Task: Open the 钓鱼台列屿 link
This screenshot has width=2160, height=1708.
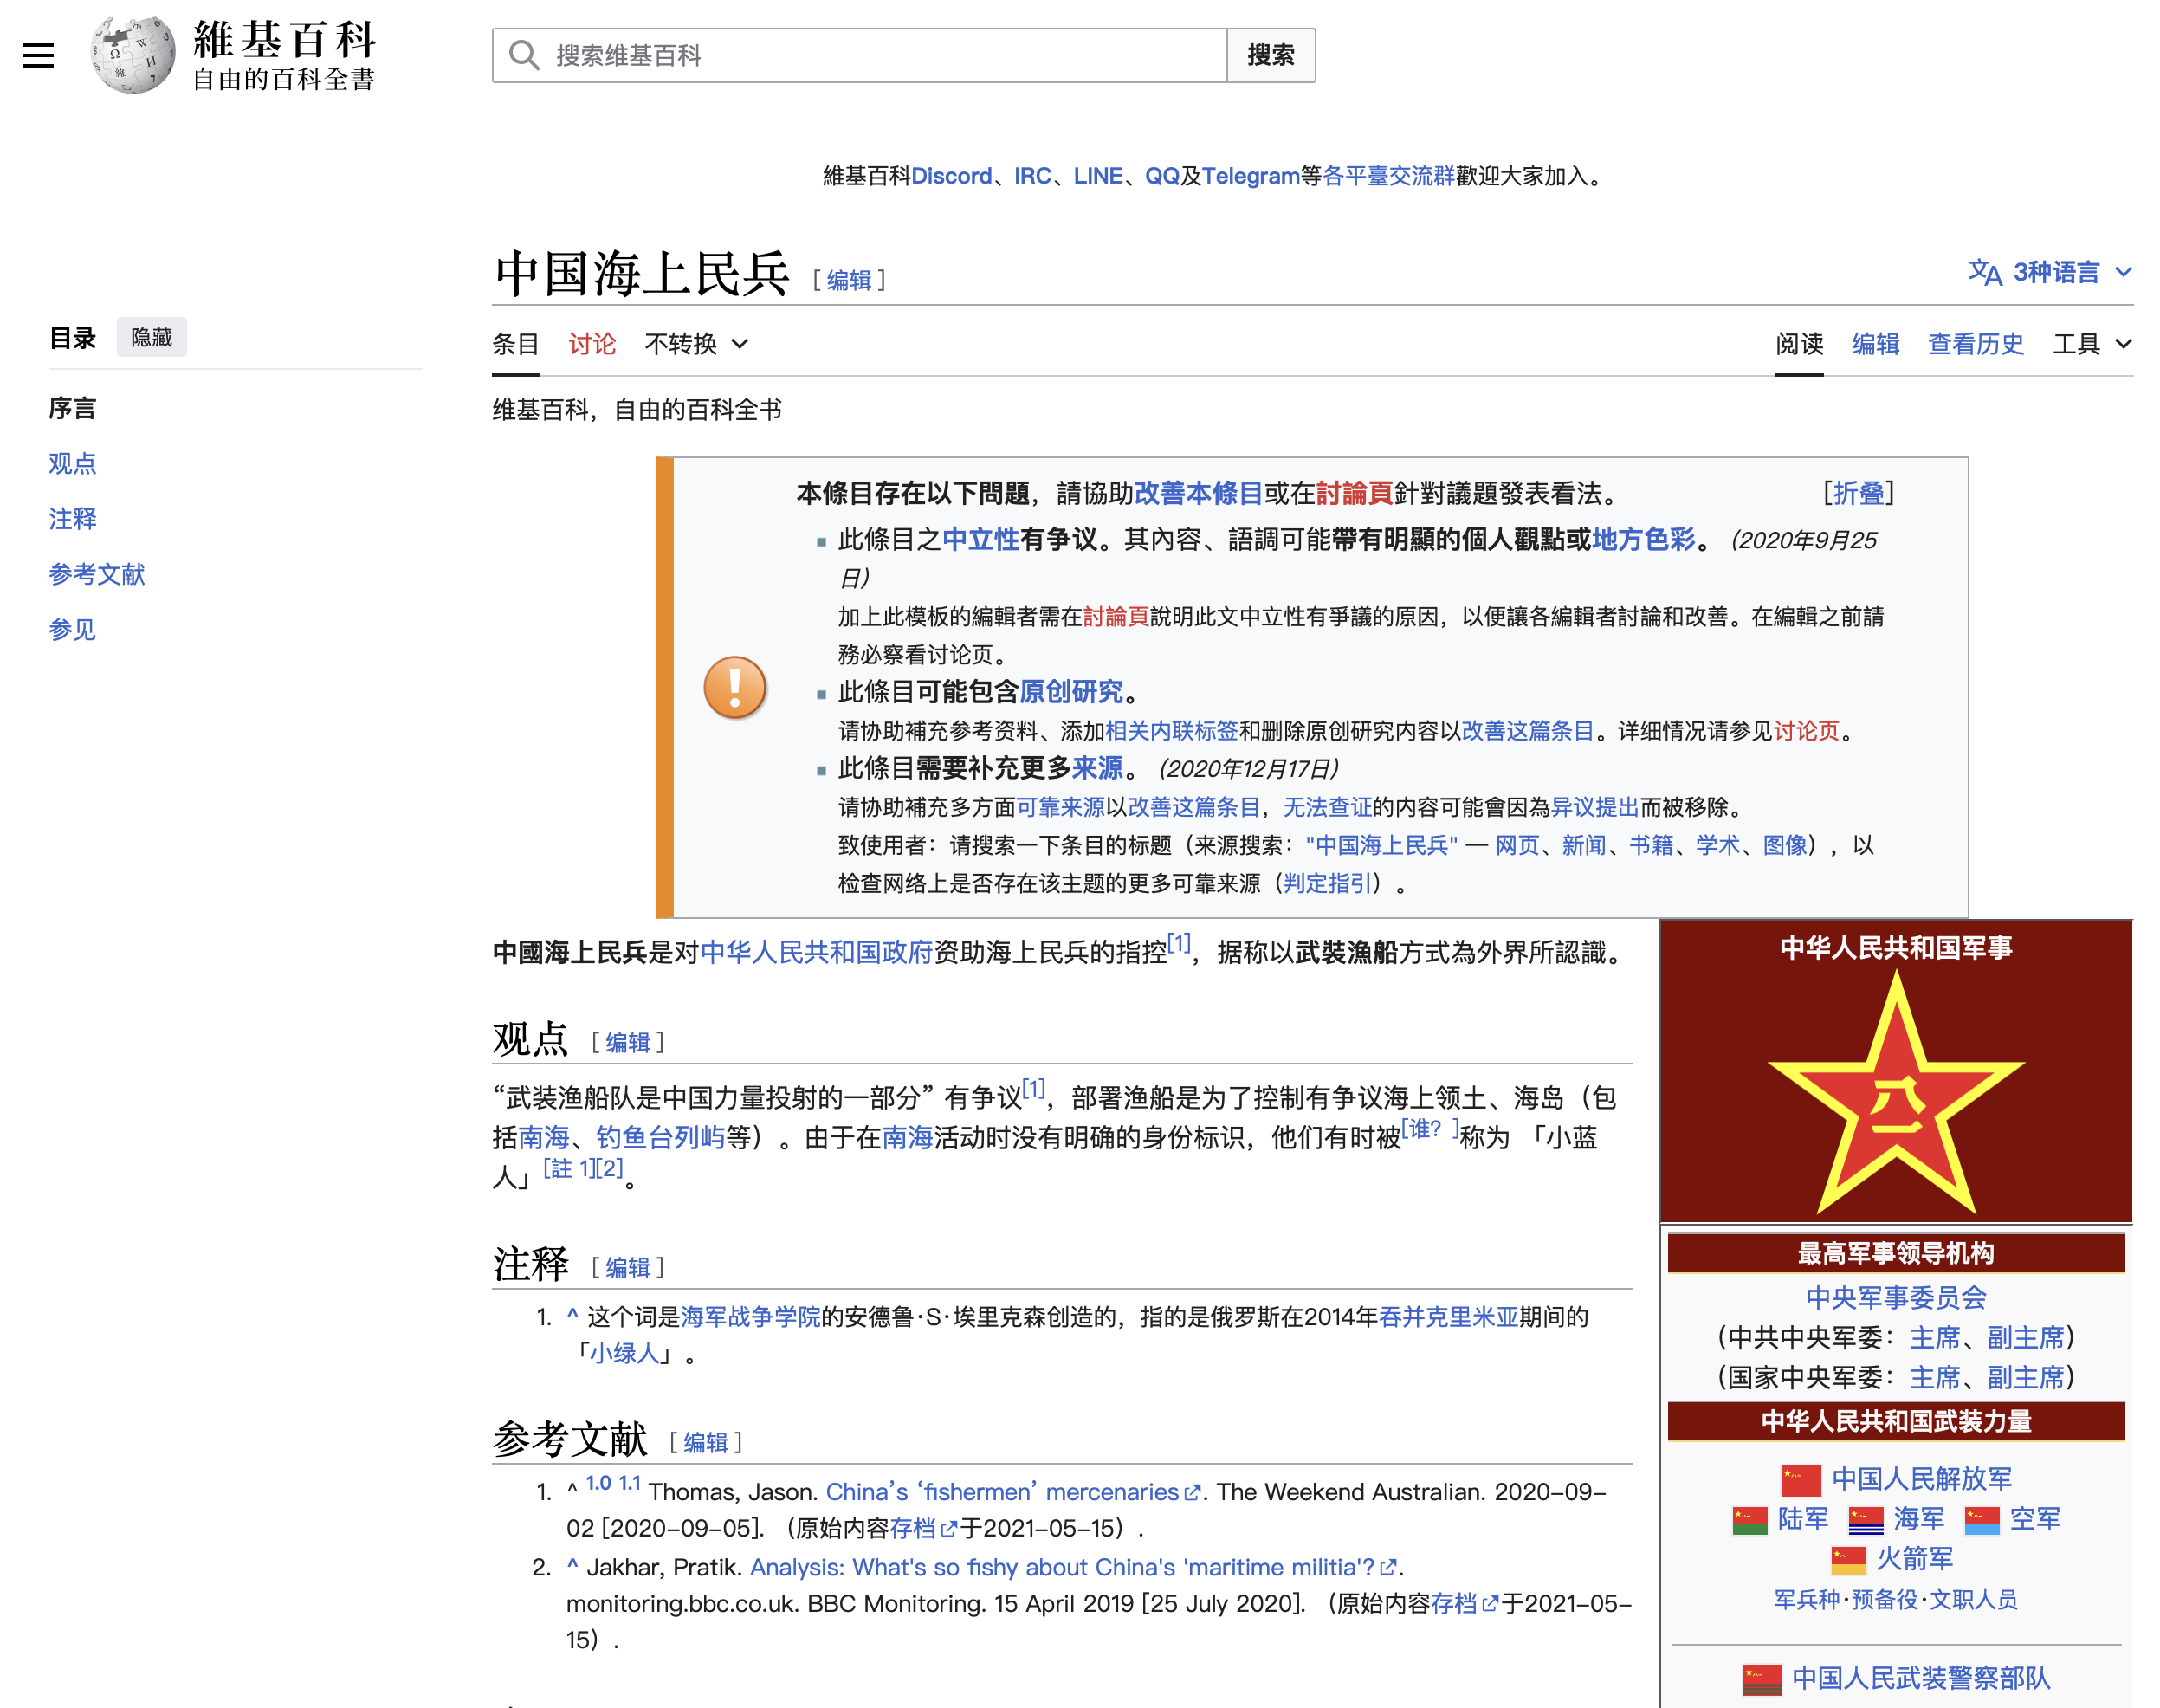Action: point(660,1137)
